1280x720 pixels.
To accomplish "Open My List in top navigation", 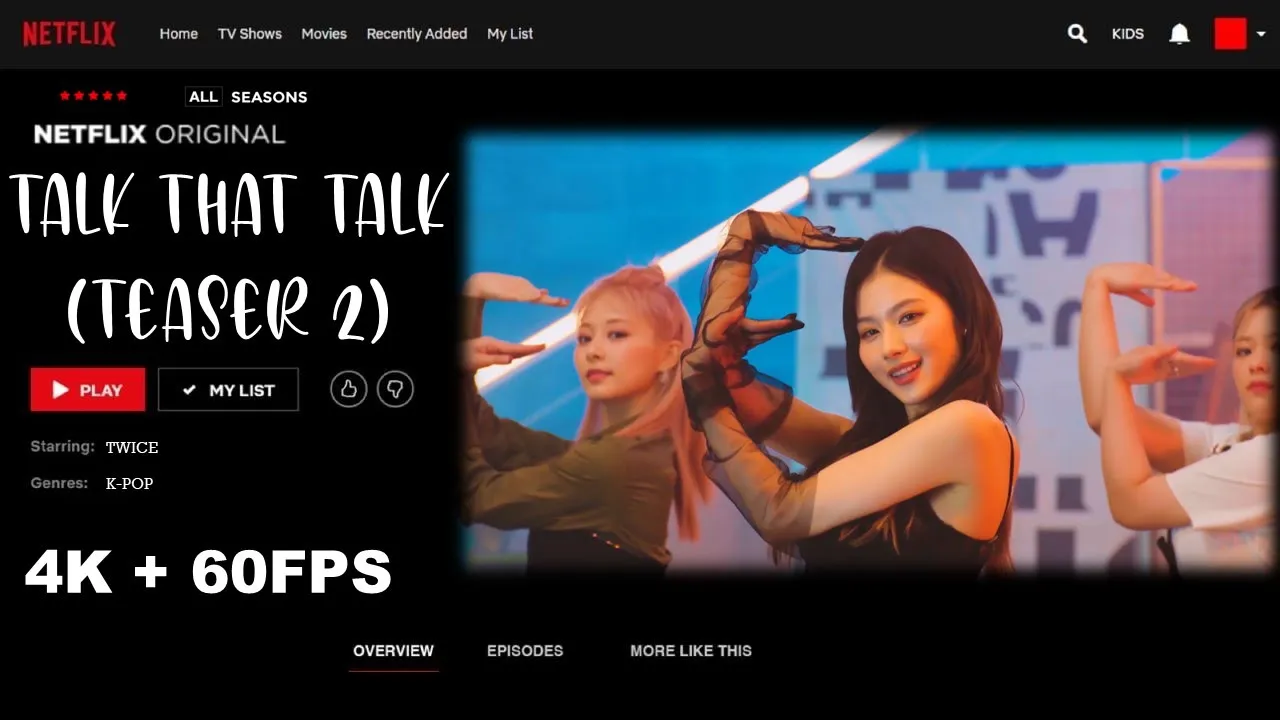I will coord(510,34).
